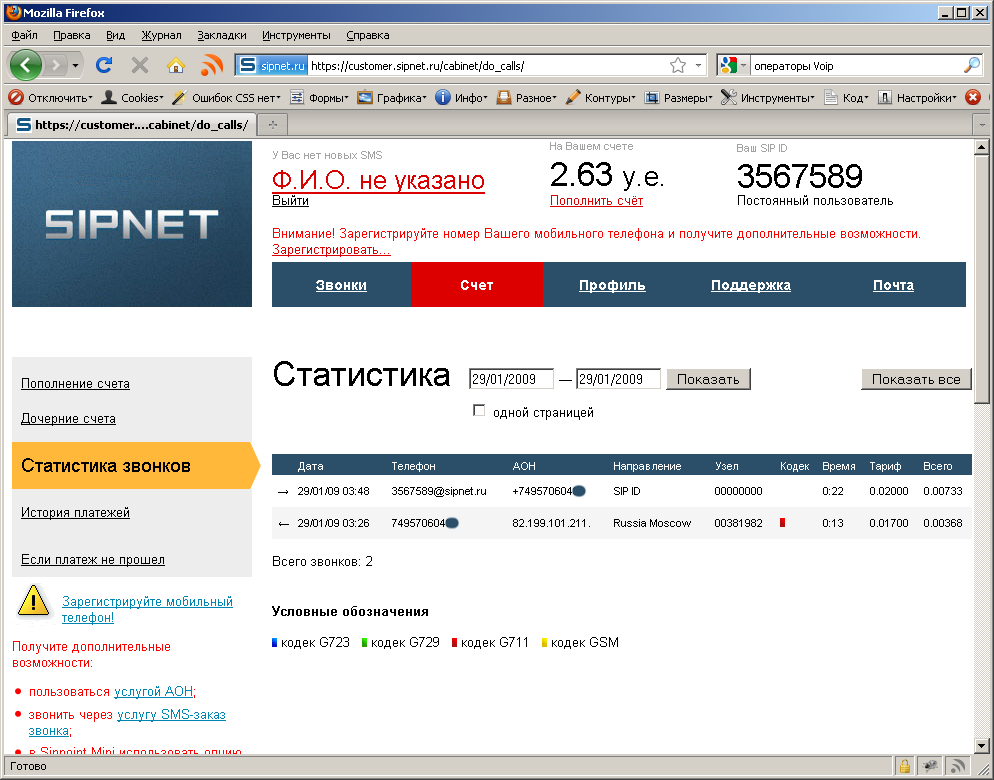This screenshot has height=780, width=994.
Task: Select Статистика звонков in sidebar
Action: pyautogui.click(x=132, y=465)
